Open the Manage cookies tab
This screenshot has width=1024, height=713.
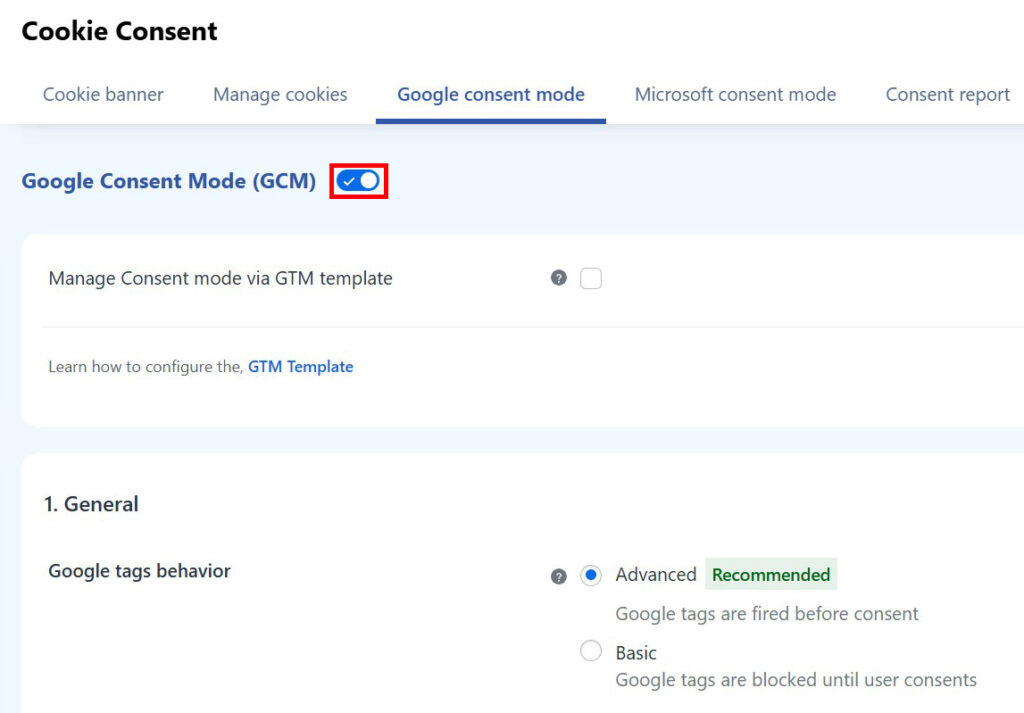pos(279,94)
